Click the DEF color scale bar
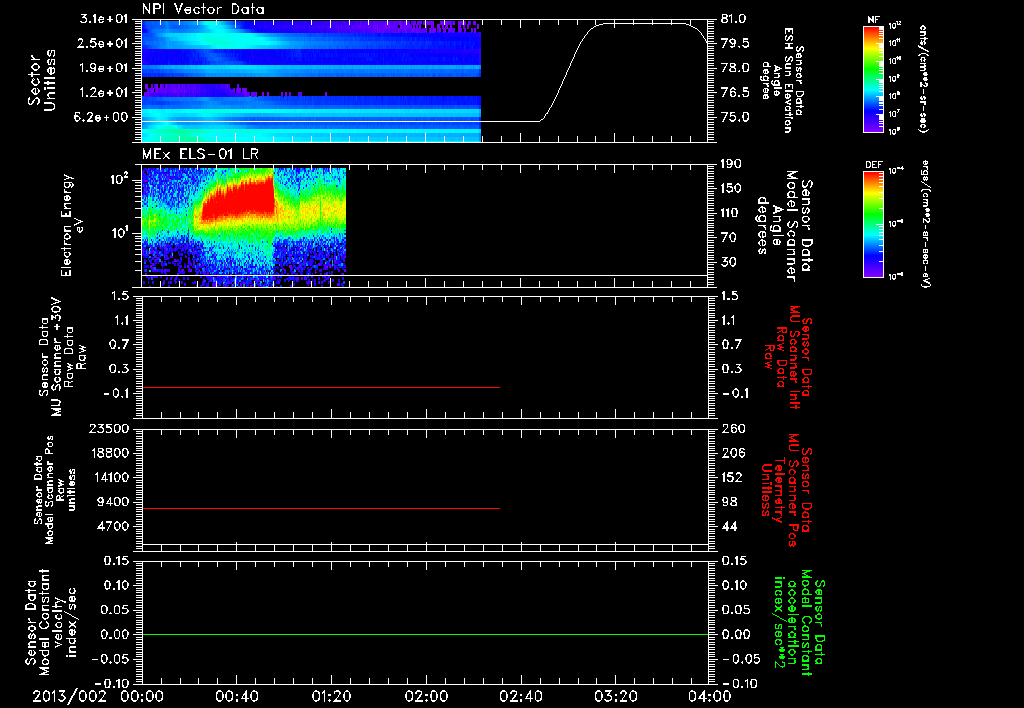The image size is (1024, 708). (873, 224)
